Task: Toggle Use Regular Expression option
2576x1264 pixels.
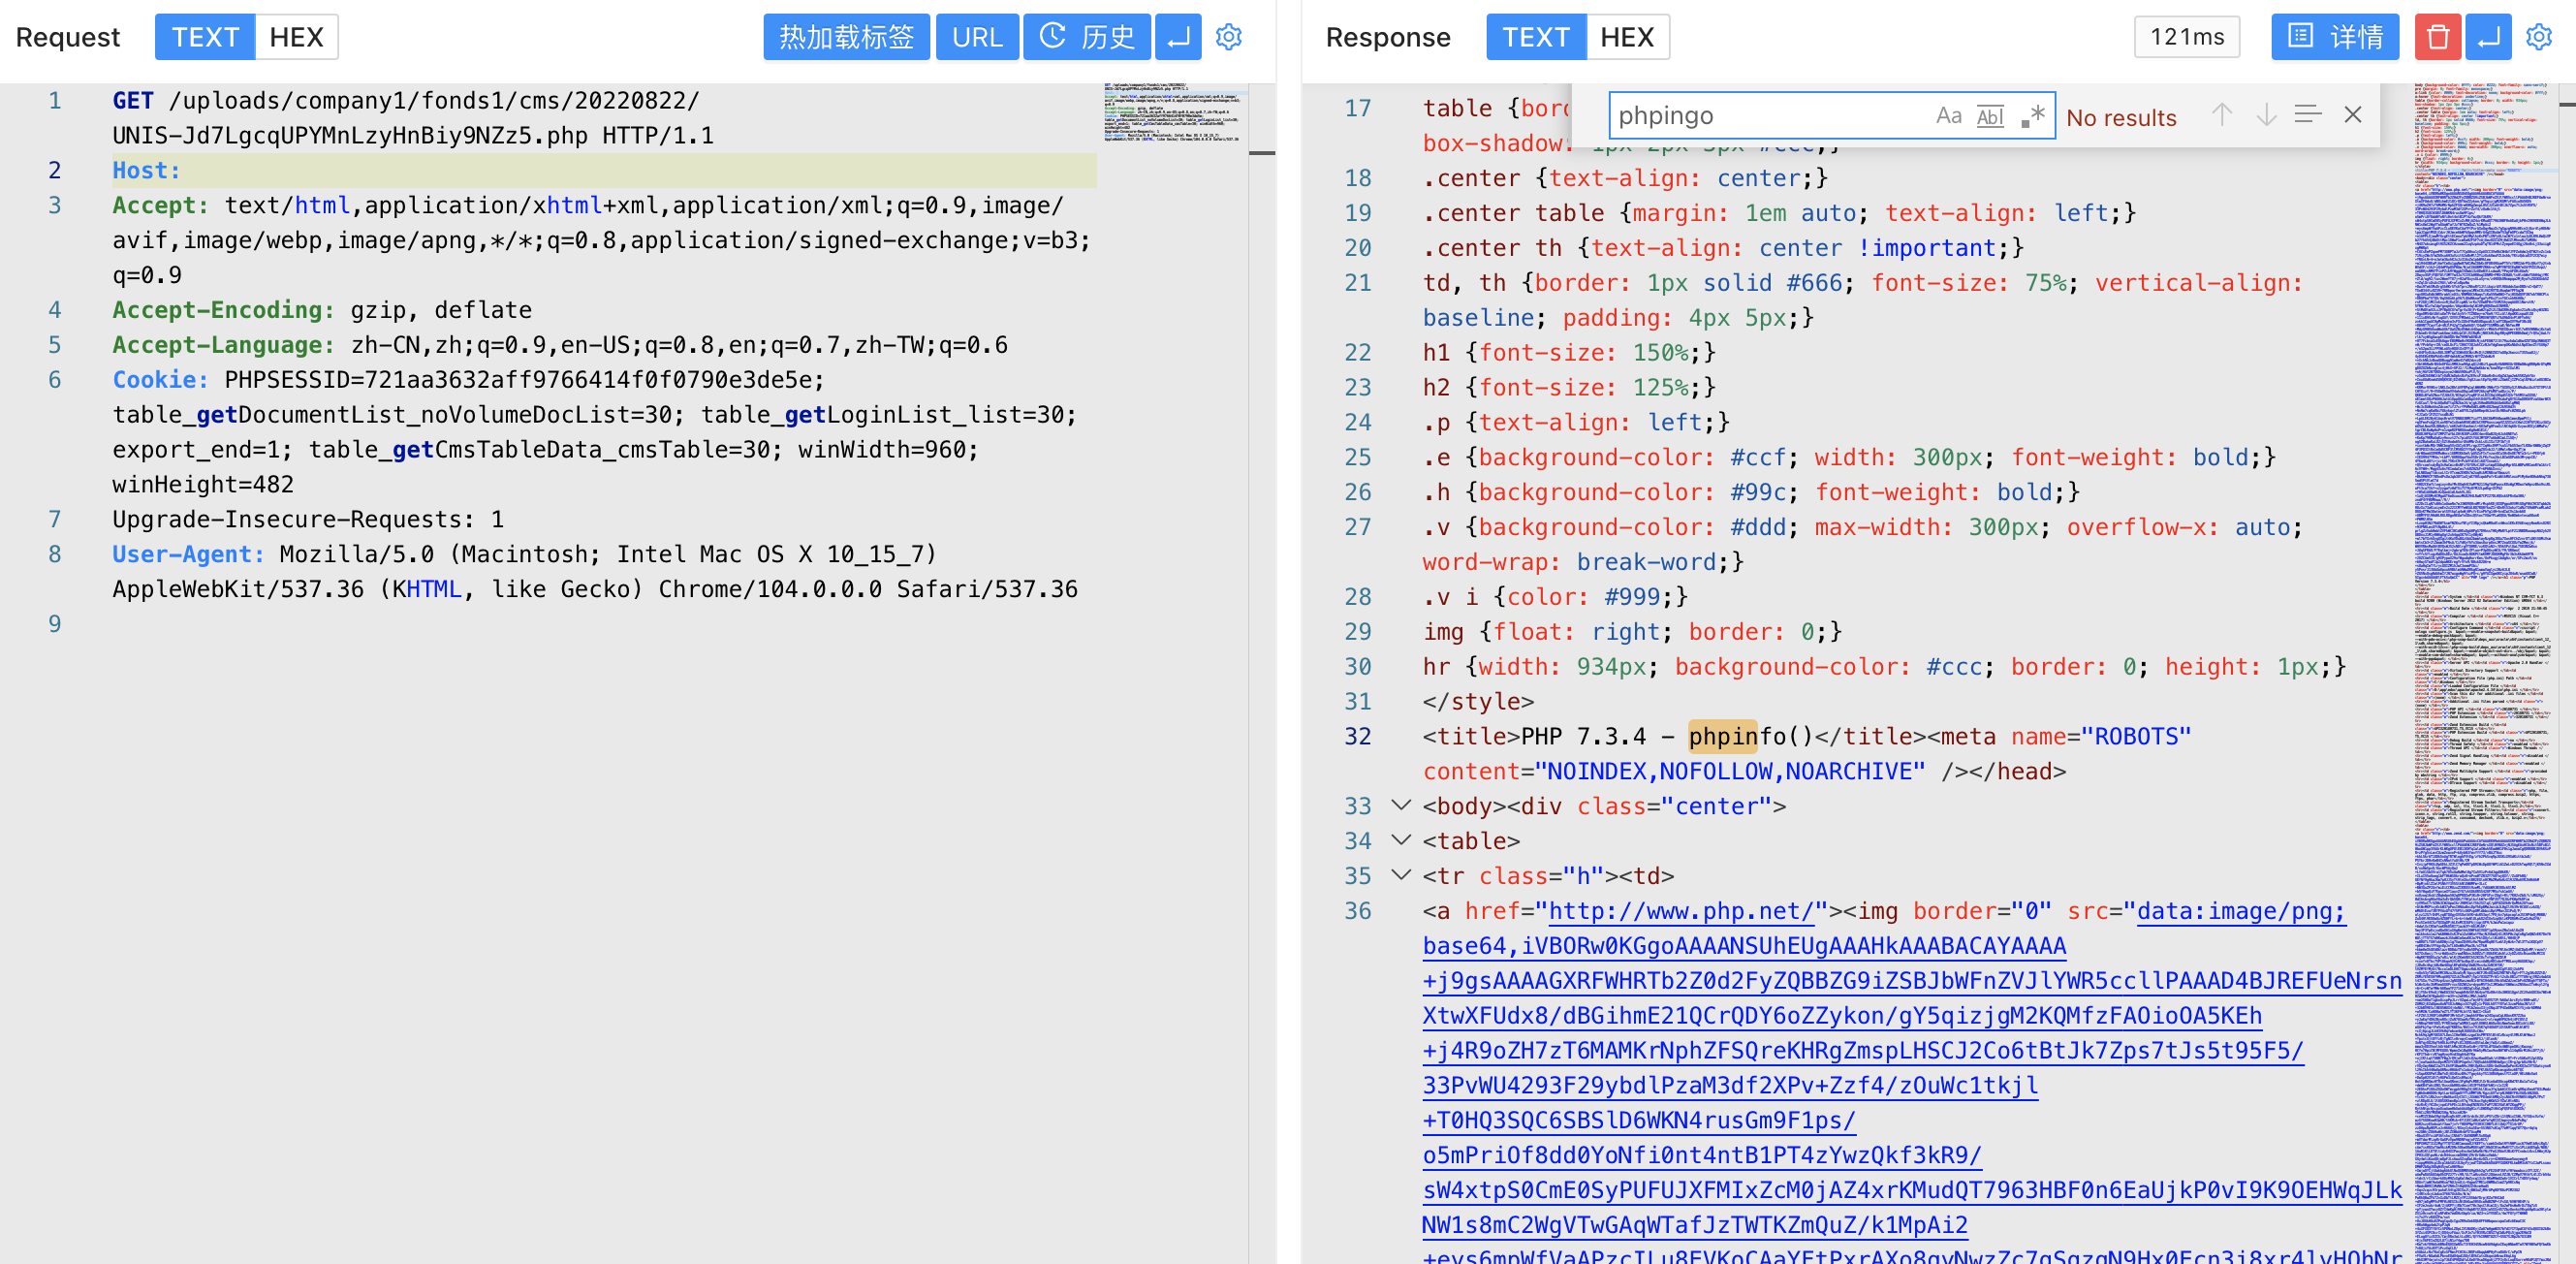Action: coord(2032,116)
